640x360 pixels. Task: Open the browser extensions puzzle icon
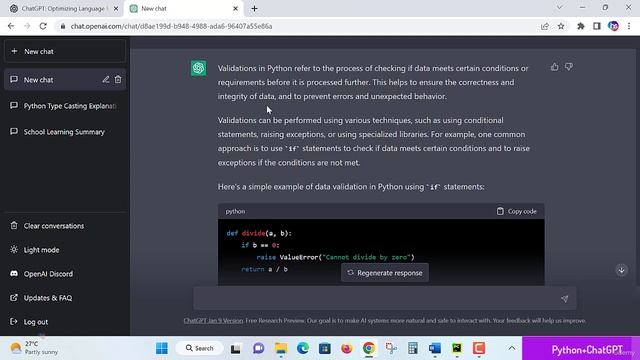pos(581,26)
